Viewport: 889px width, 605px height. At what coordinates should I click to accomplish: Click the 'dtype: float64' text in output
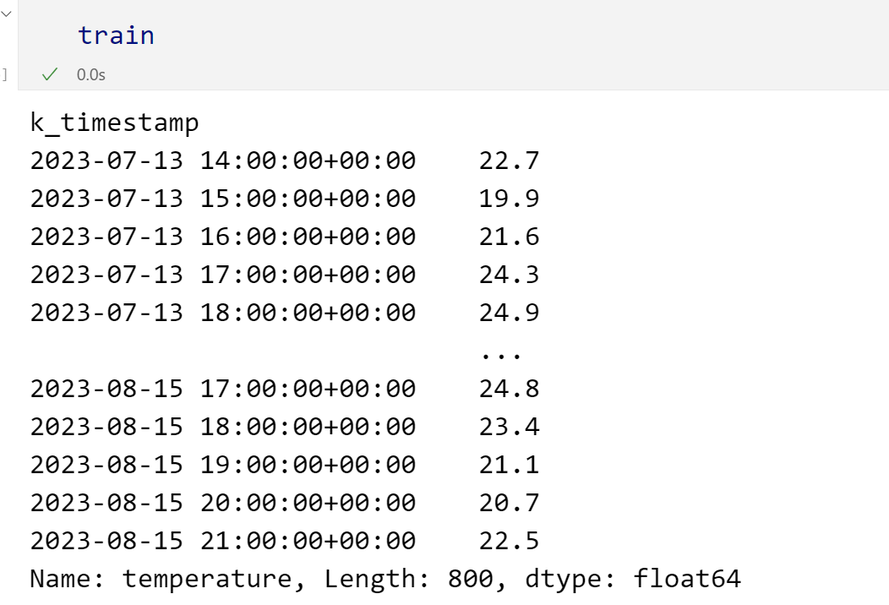(x=633, y=579)
